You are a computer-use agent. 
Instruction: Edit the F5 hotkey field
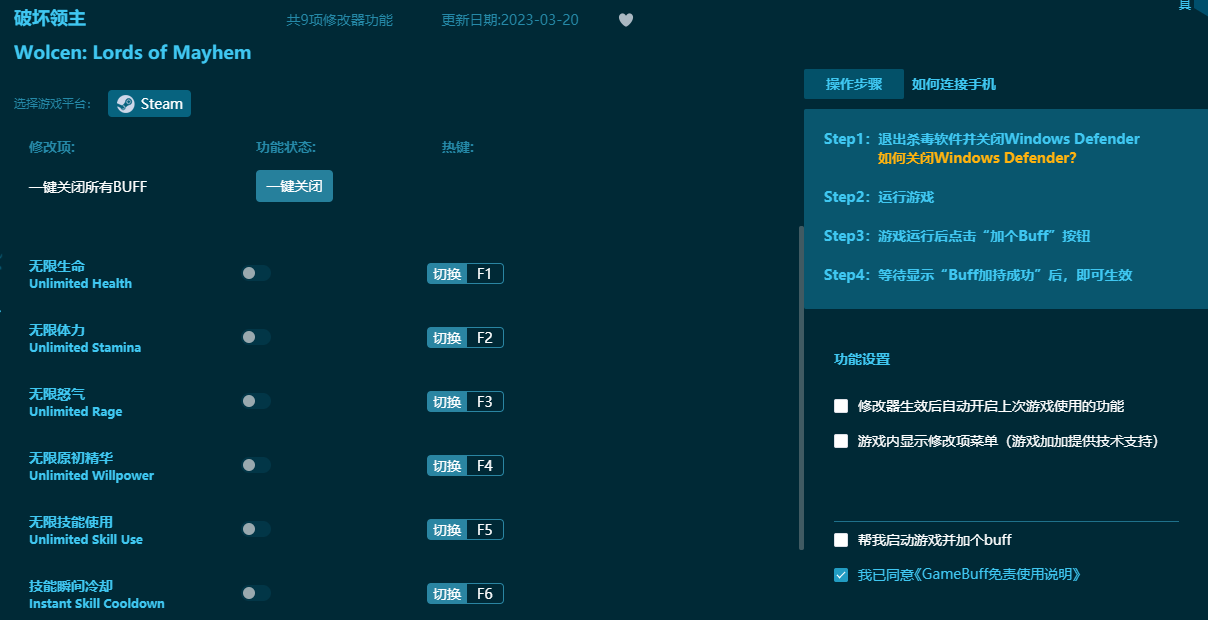tap(485, 530)
